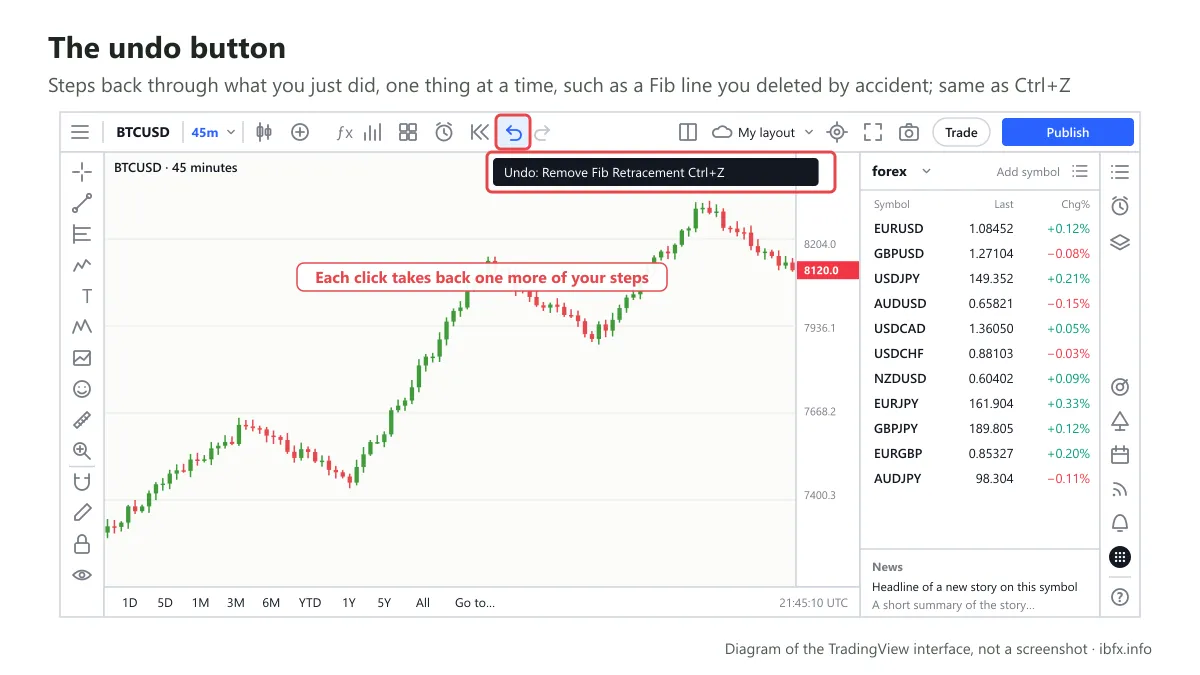1200x675 pixels.
Task: Select the 5D time range
Action: [165, 602]
